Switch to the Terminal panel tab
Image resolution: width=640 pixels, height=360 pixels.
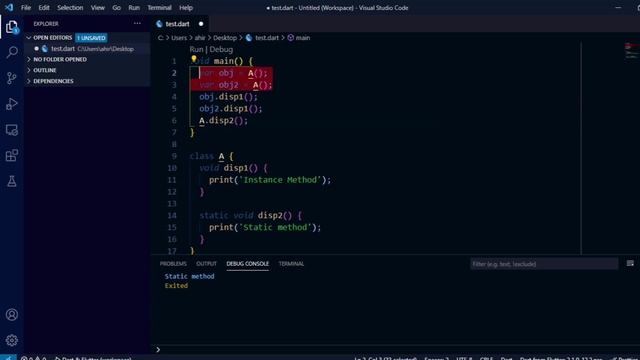[x=291, y=264]
